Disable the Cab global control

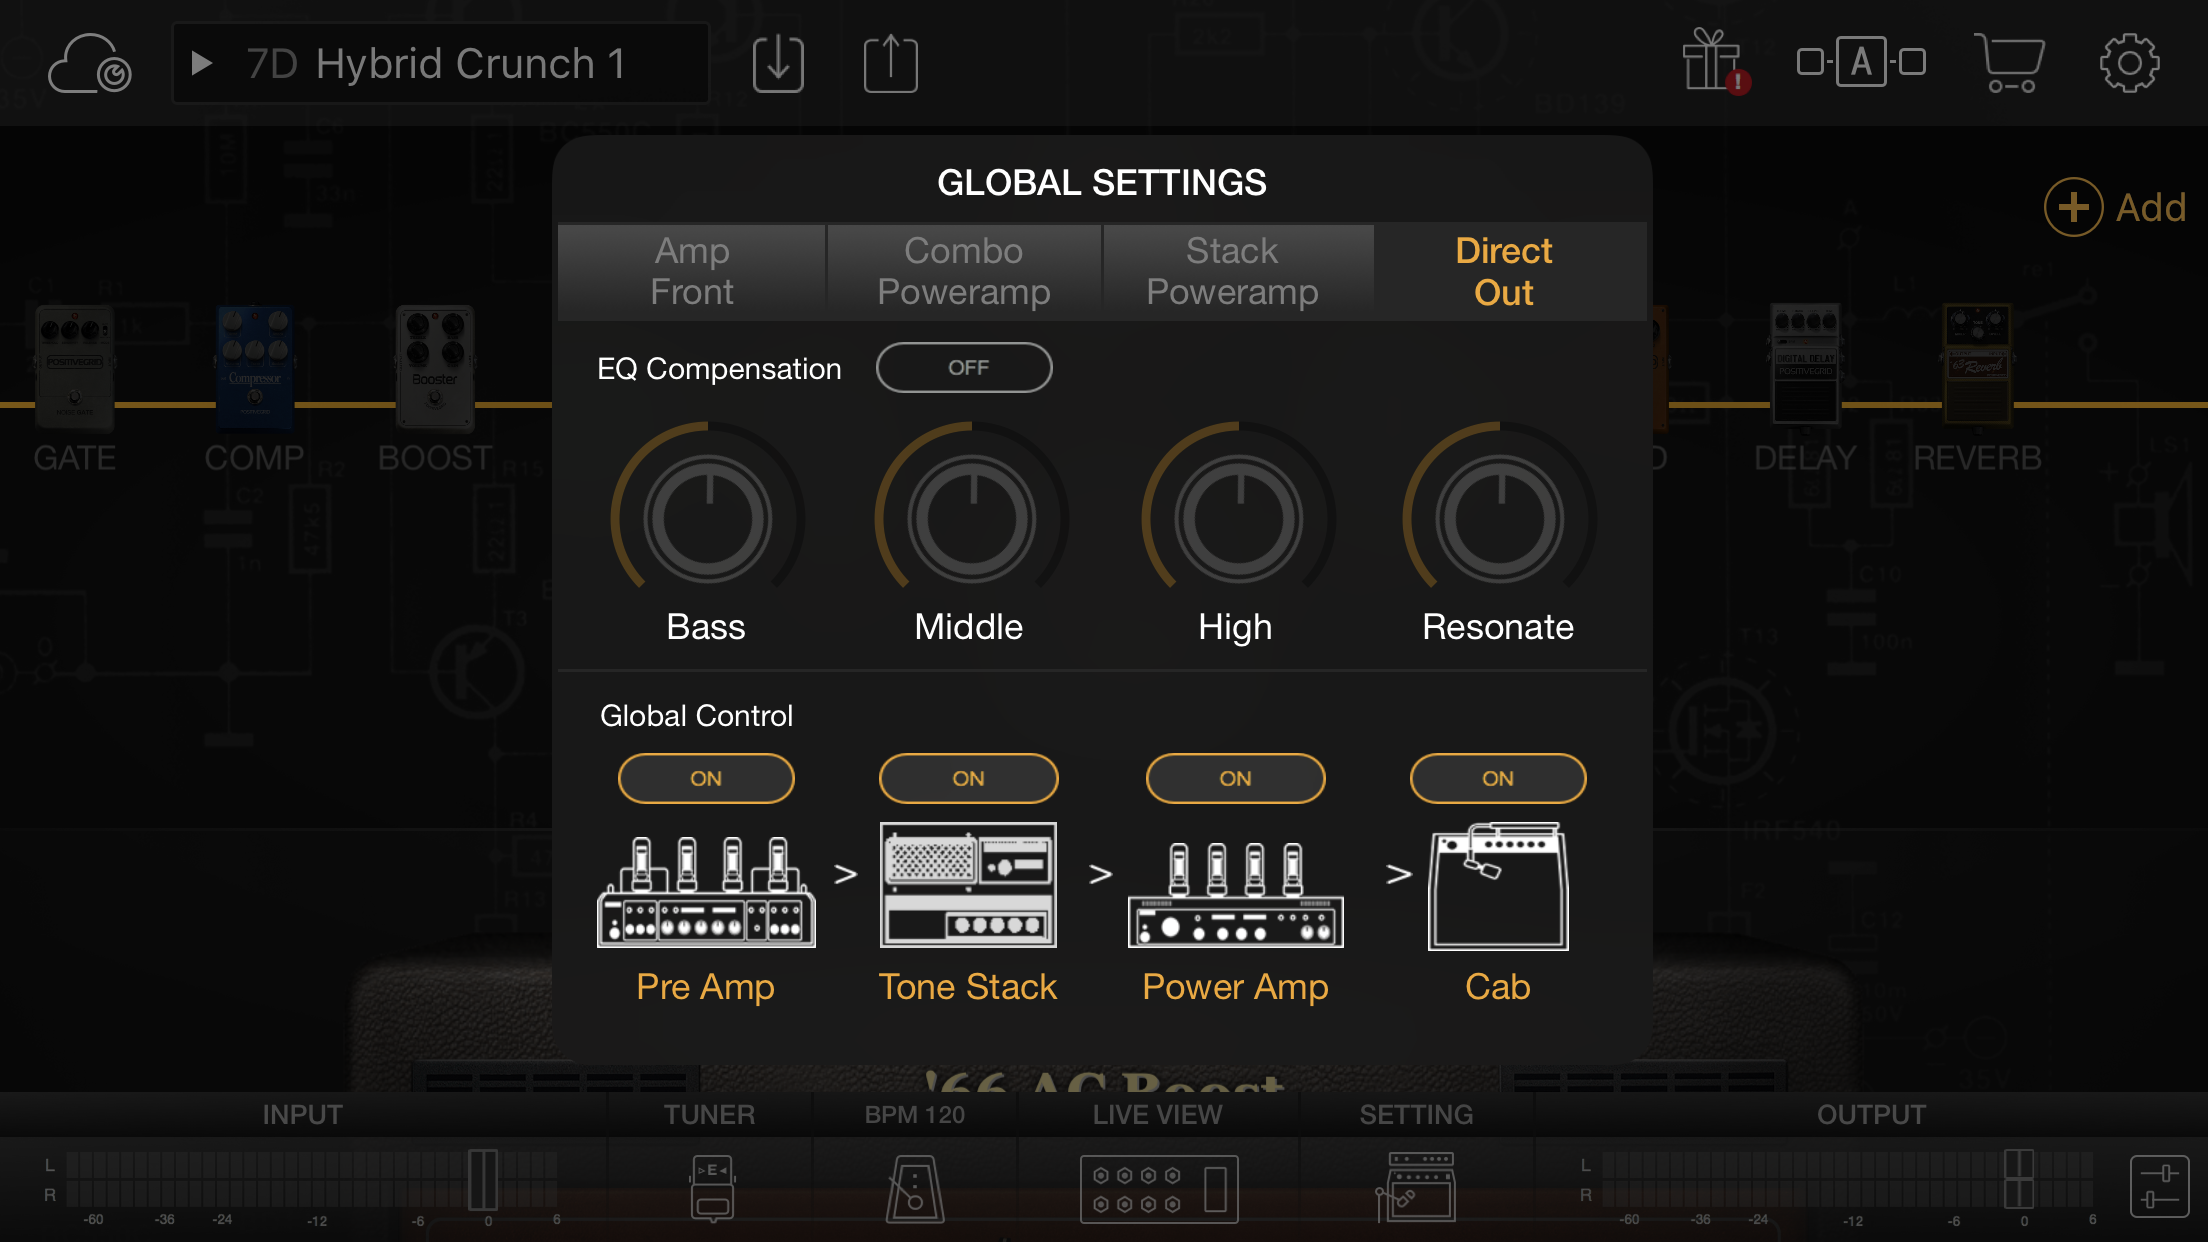tap(1497, 778)
